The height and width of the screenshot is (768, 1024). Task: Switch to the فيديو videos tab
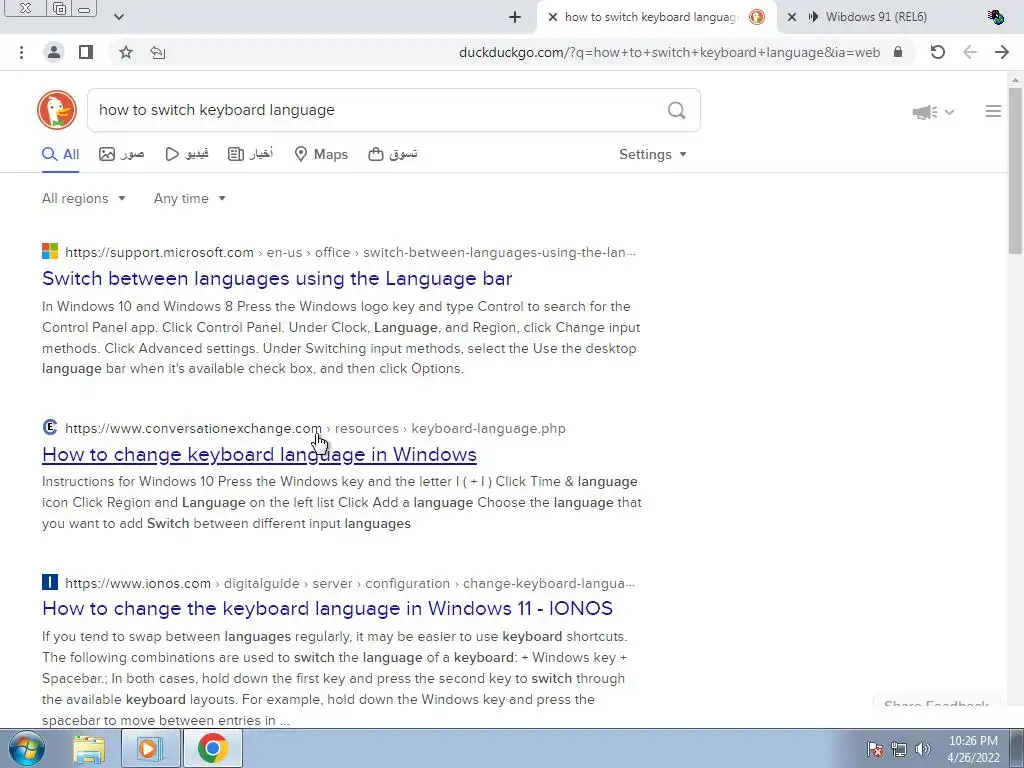pos(187,154)
